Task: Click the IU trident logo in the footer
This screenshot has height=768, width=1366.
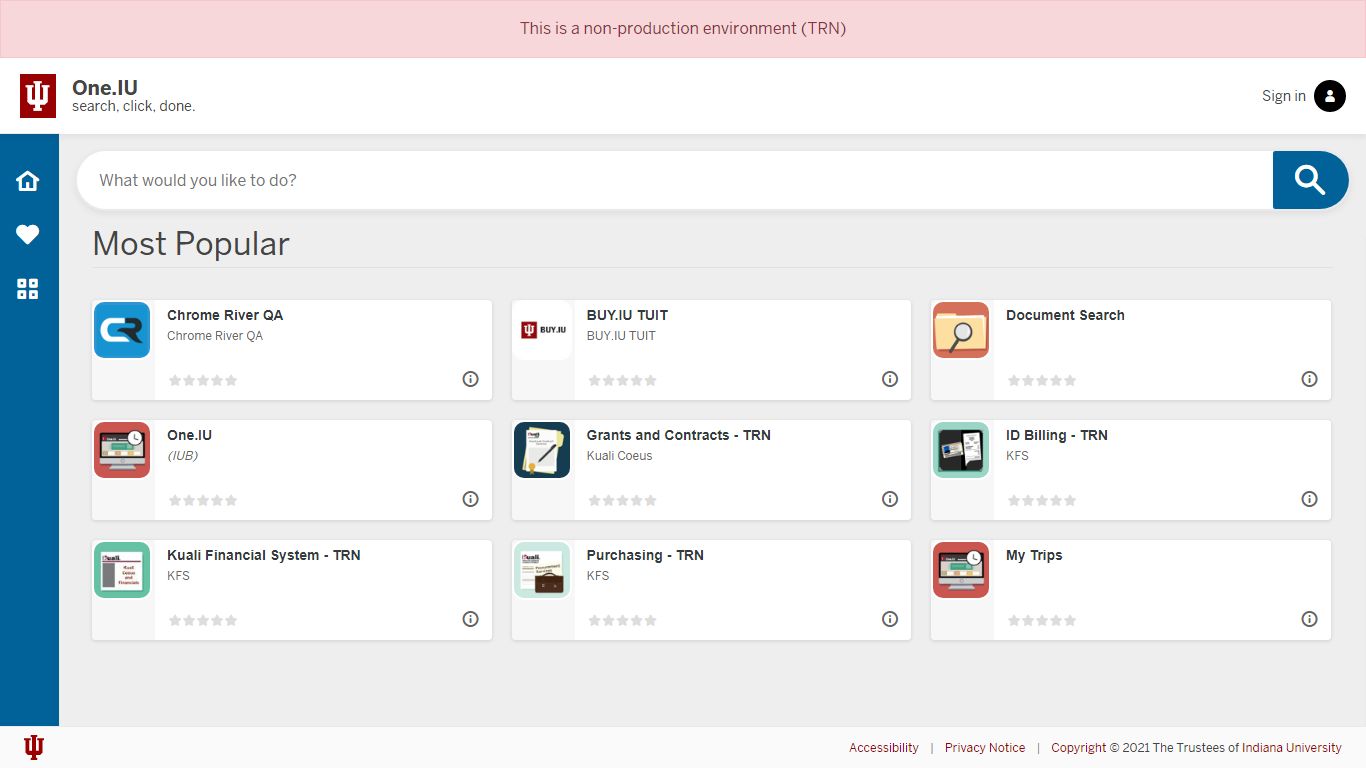Action: [34, 747]
